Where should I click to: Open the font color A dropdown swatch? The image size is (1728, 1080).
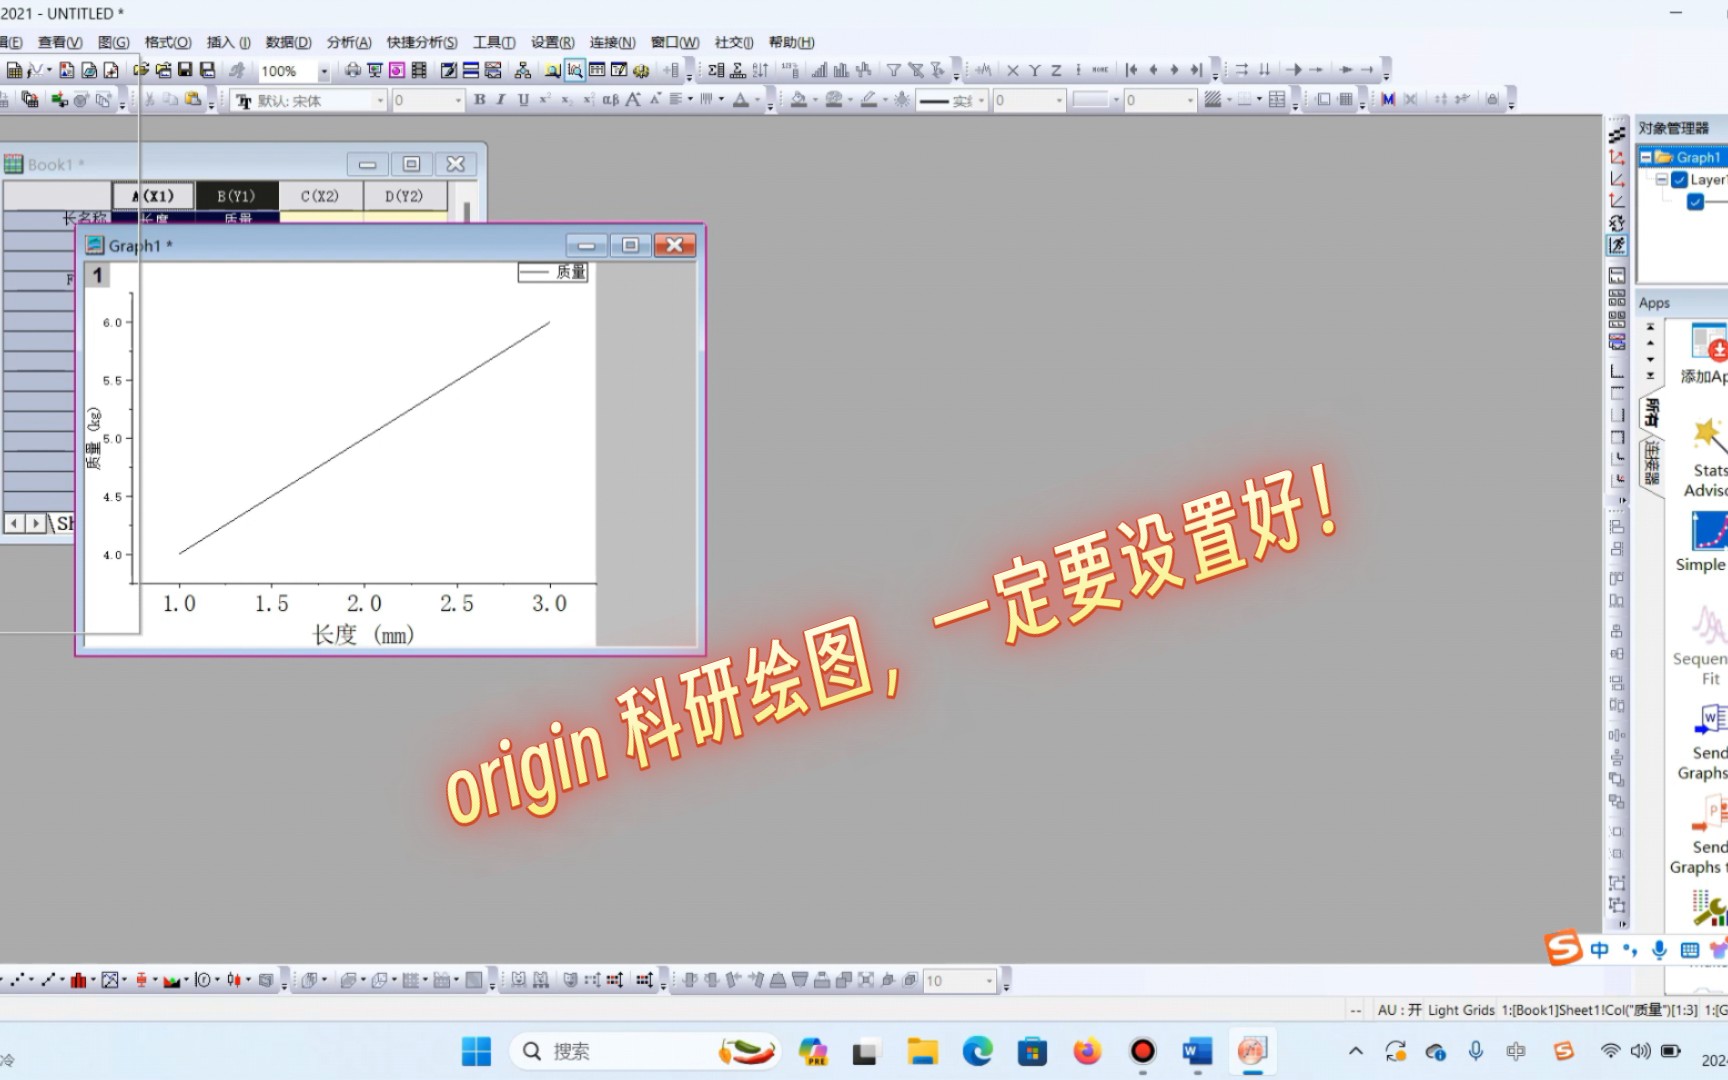[750, 100]
